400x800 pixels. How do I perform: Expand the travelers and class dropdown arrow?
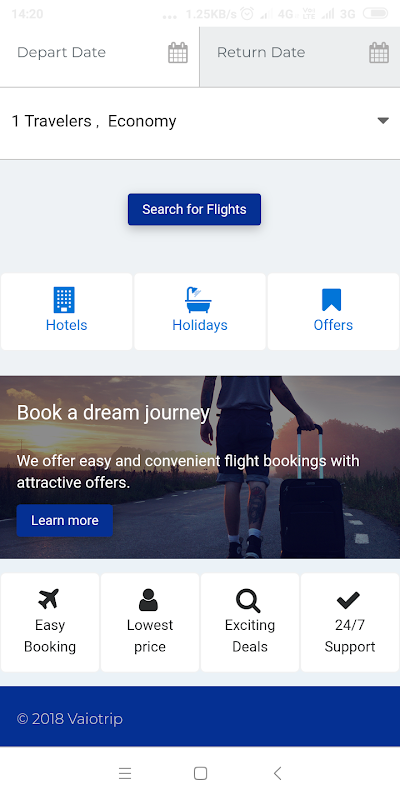(x=383, y=121)
